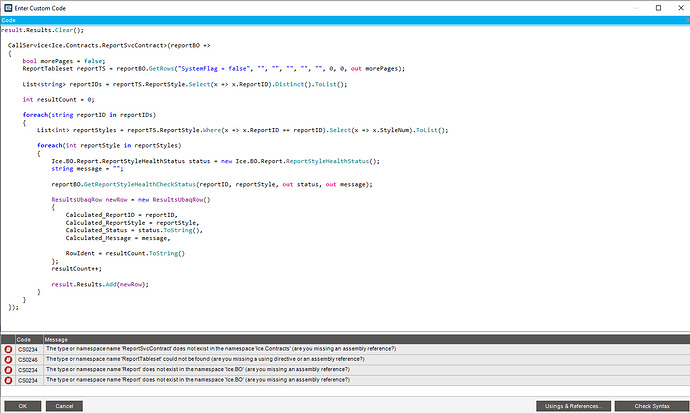The width and height of the screenshot is (690, 413).
Task: Click the 'ResultsUbaqRow newRow' declaration line
Action: point(131,200)
